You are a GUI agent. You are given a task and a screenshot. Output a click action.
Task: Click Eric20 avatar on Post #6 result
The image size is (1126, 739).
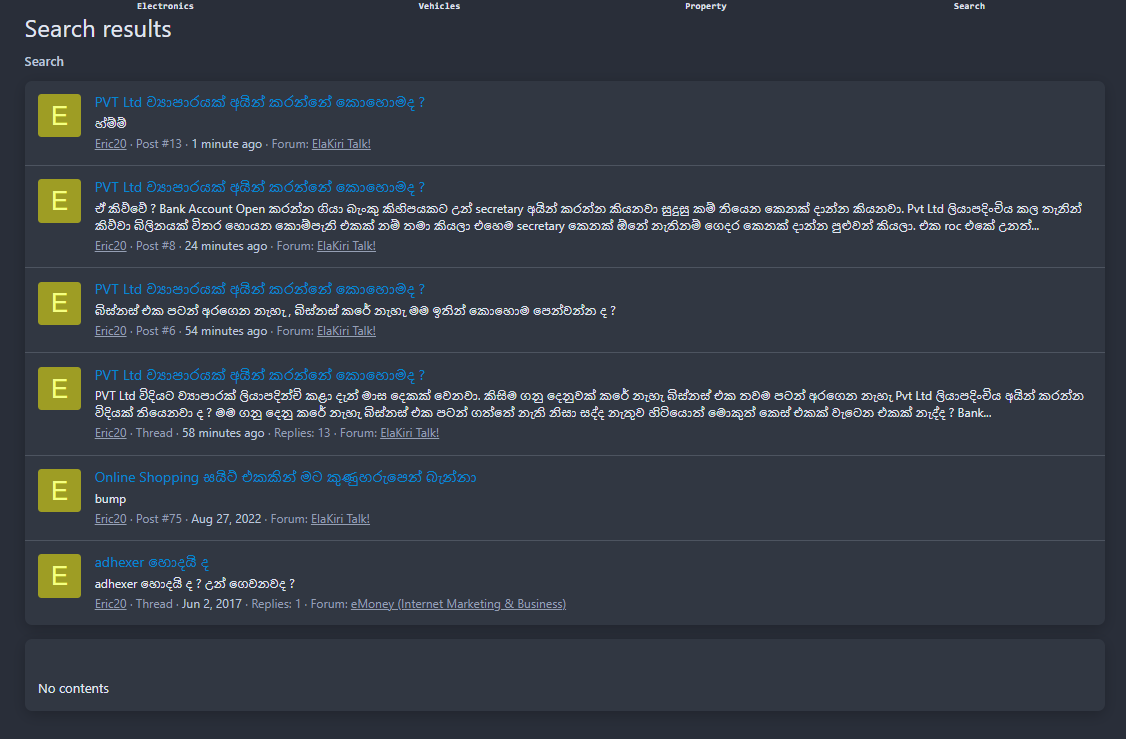tap(59, 303)
